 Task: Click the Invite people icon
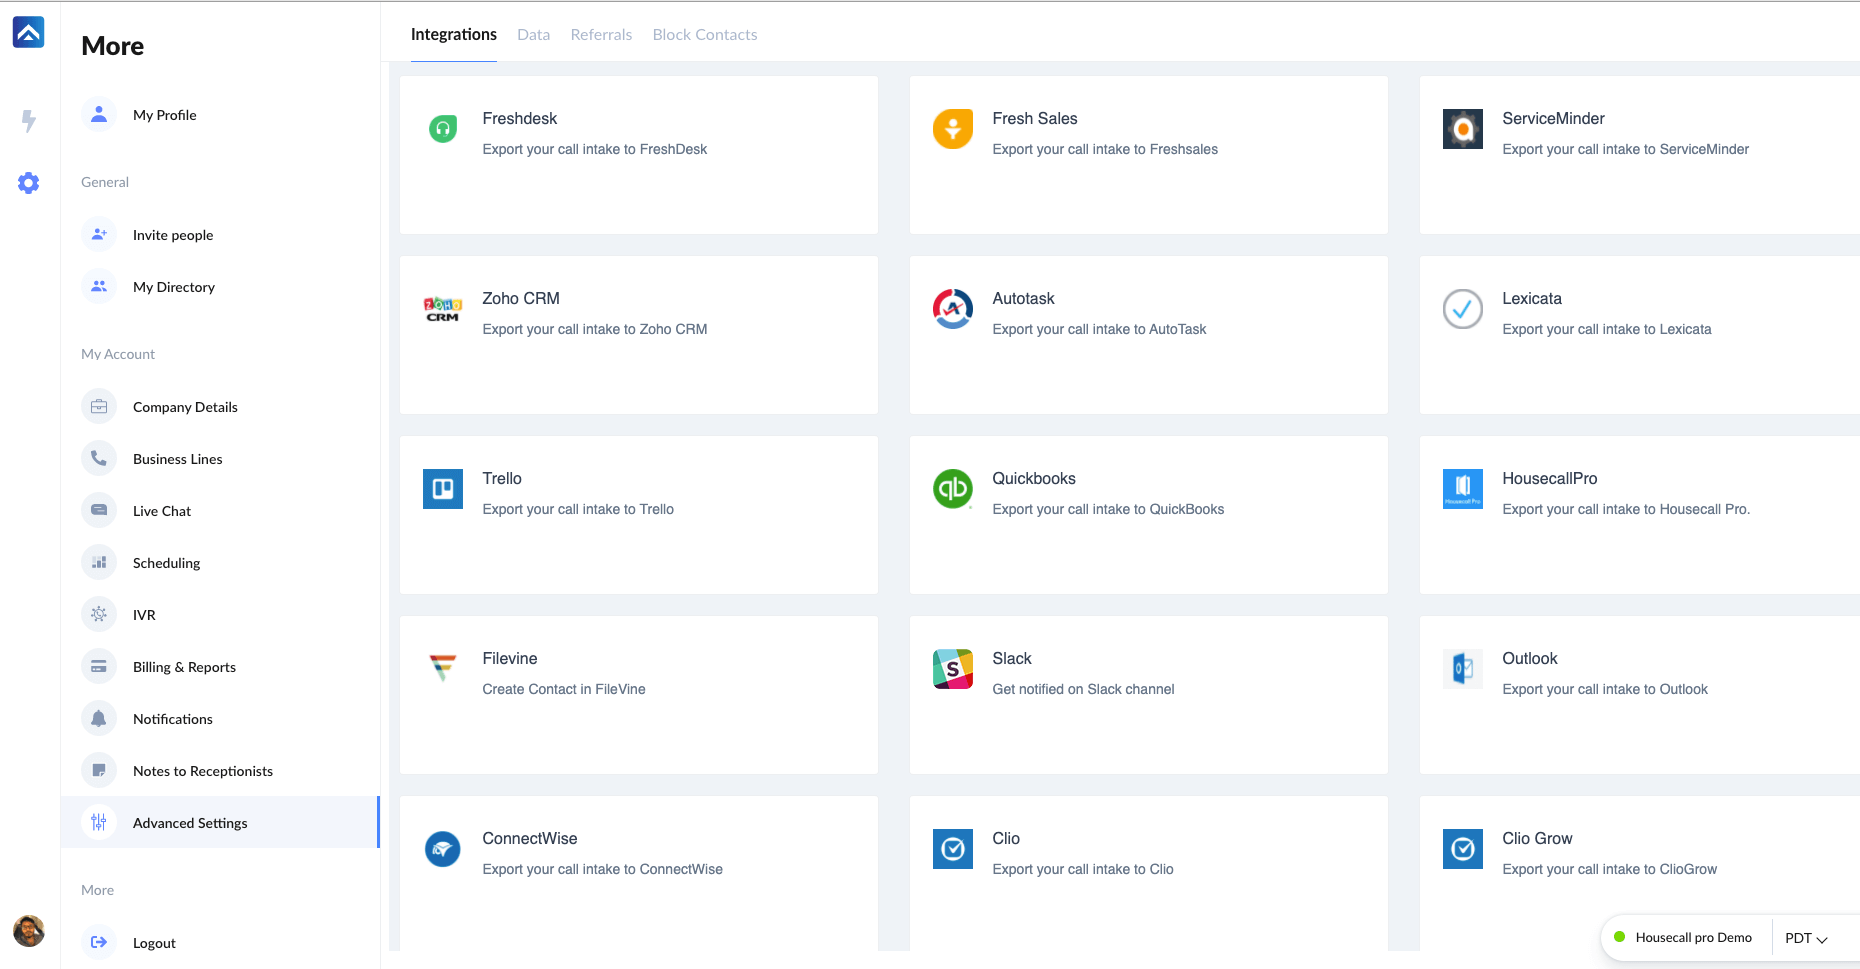(x=99, y=235)
